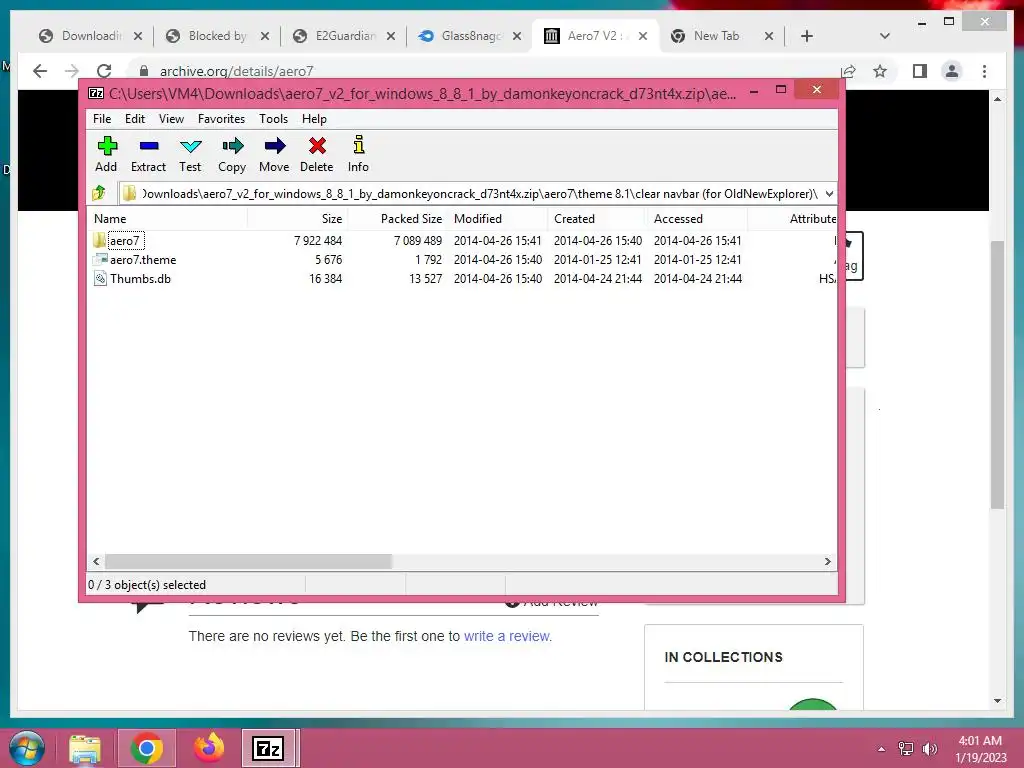The image size is (1024, 768).
Task: Open the Chrome profile avatar
Action: click(x=952, y=71)
